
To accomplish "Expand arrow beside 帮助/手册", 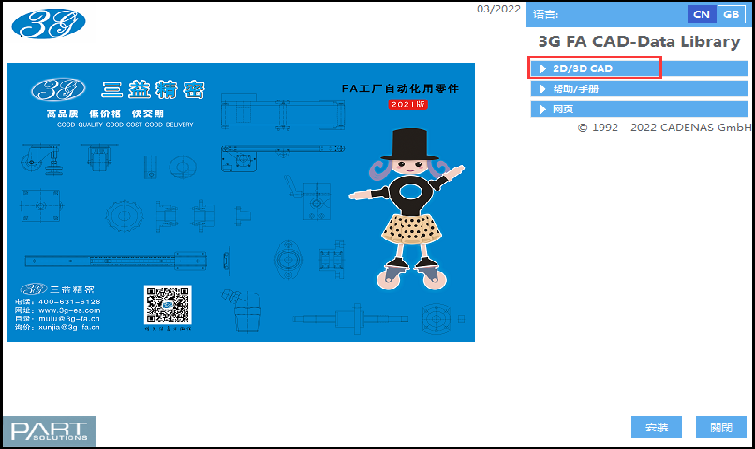I will point(543,89).
